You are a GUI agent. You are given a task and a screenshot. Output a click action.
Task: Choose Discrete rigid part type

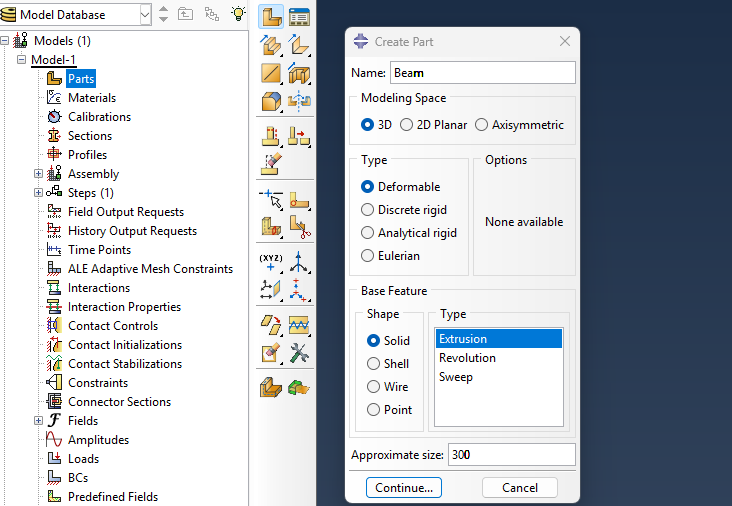pos(368,210)
